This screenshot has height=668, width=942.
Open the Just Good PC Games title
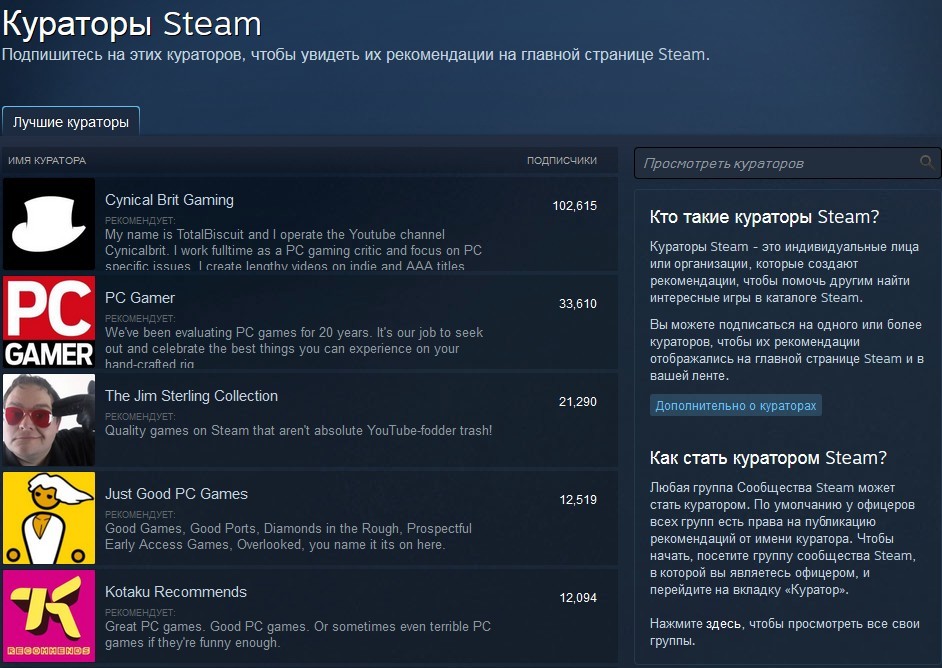coord(177,494)
